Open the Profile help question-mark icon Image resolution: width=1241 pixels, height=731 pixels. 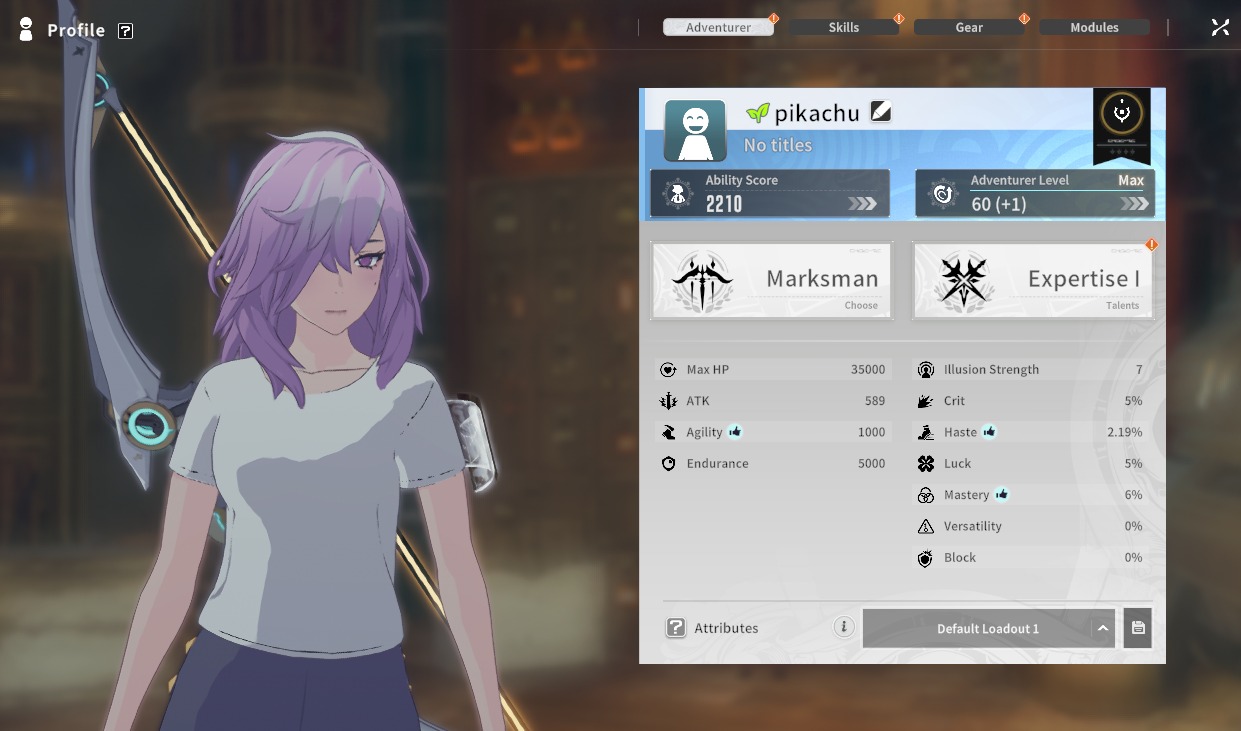point(125,31)
